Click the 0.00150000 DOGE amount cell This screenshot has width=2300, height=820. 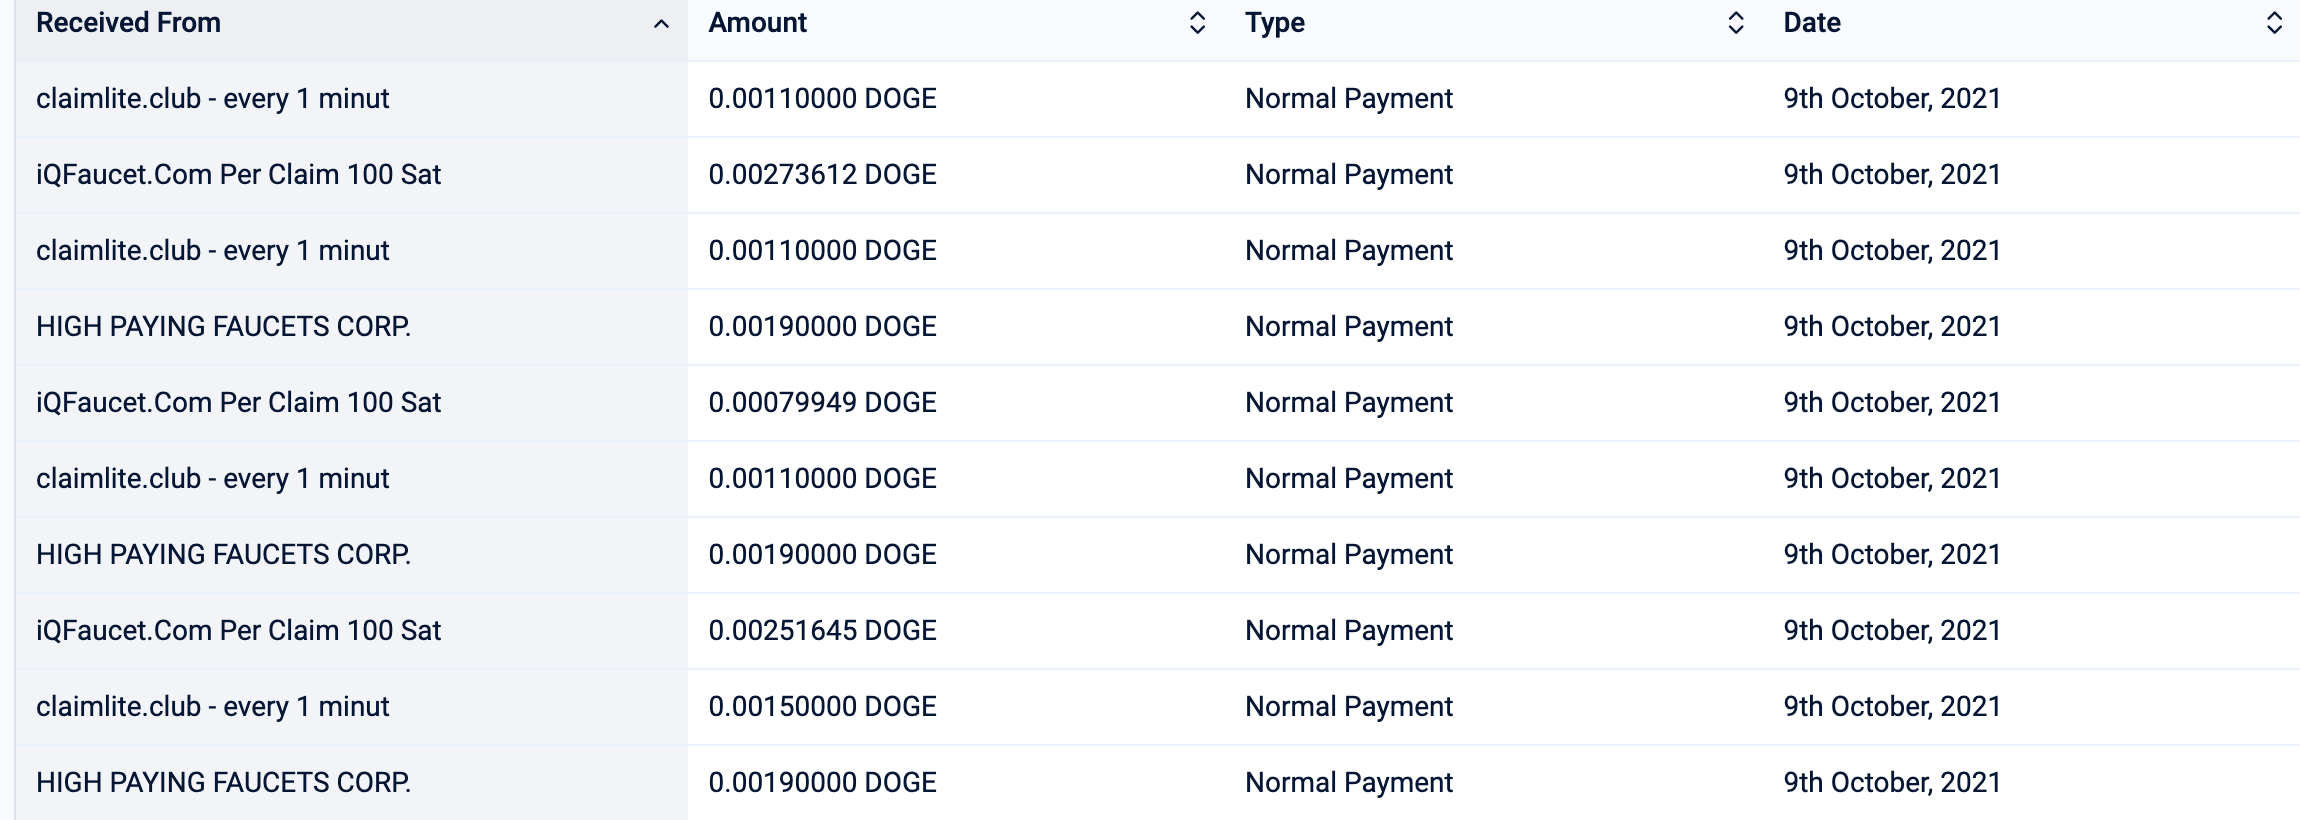click(x=822, y=707)
